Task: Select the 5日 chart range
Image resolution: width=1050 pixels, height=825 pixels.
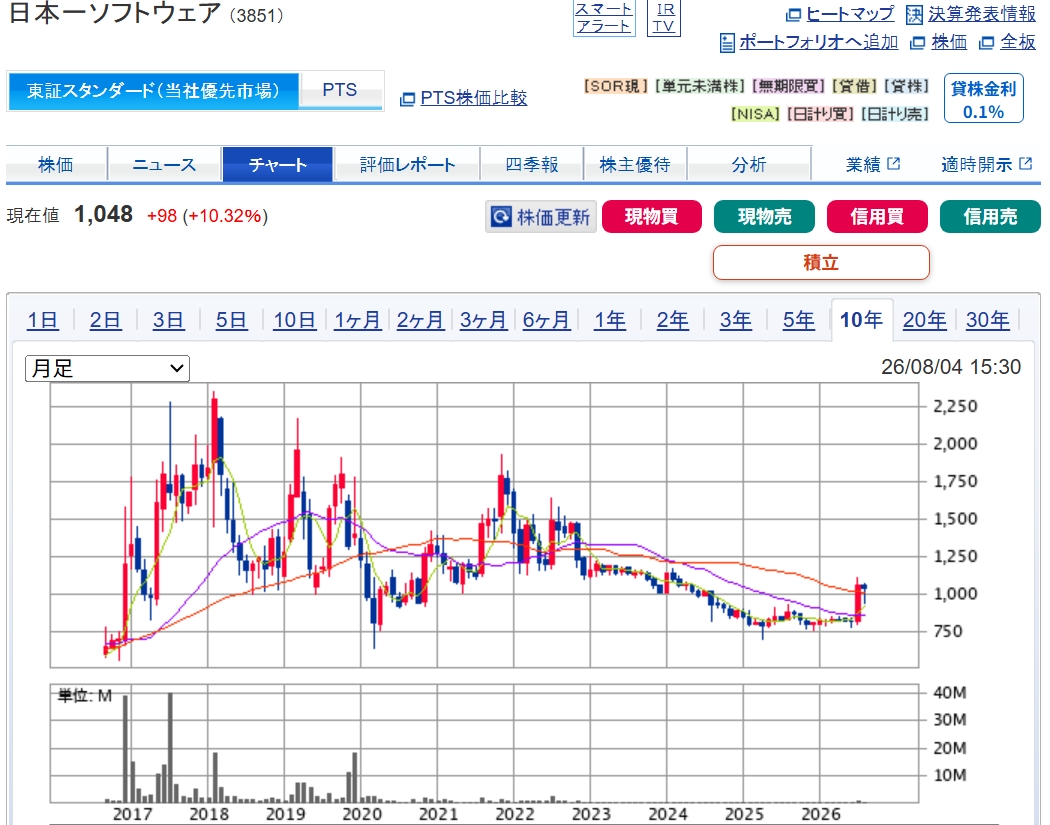Action: 231,320
